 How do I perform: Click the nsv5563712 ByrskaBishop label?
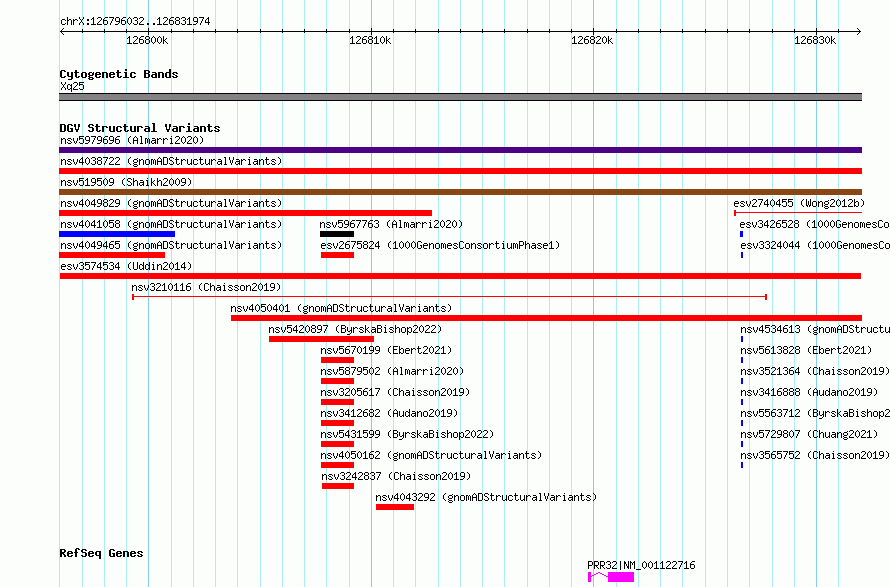tap(815, 413)
